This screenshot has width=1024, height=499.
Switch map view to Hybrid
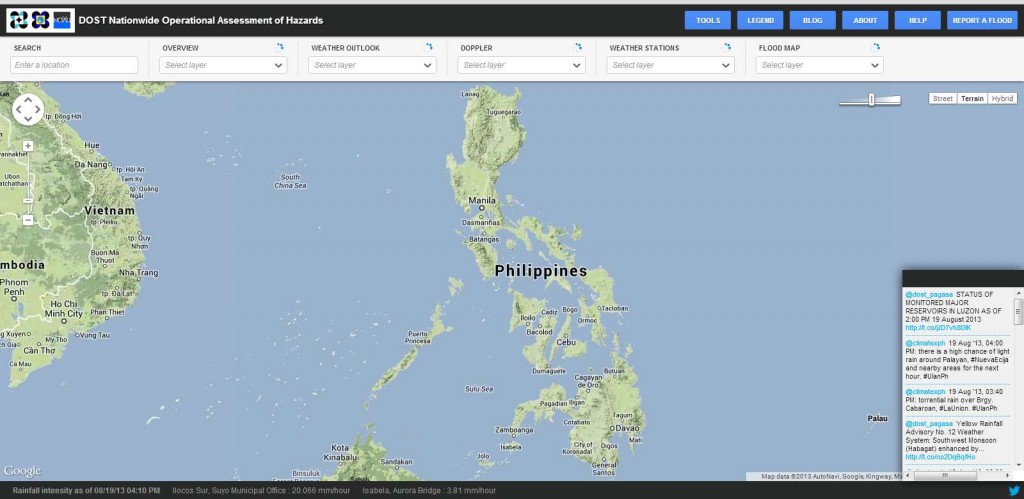pos(1002,99)
